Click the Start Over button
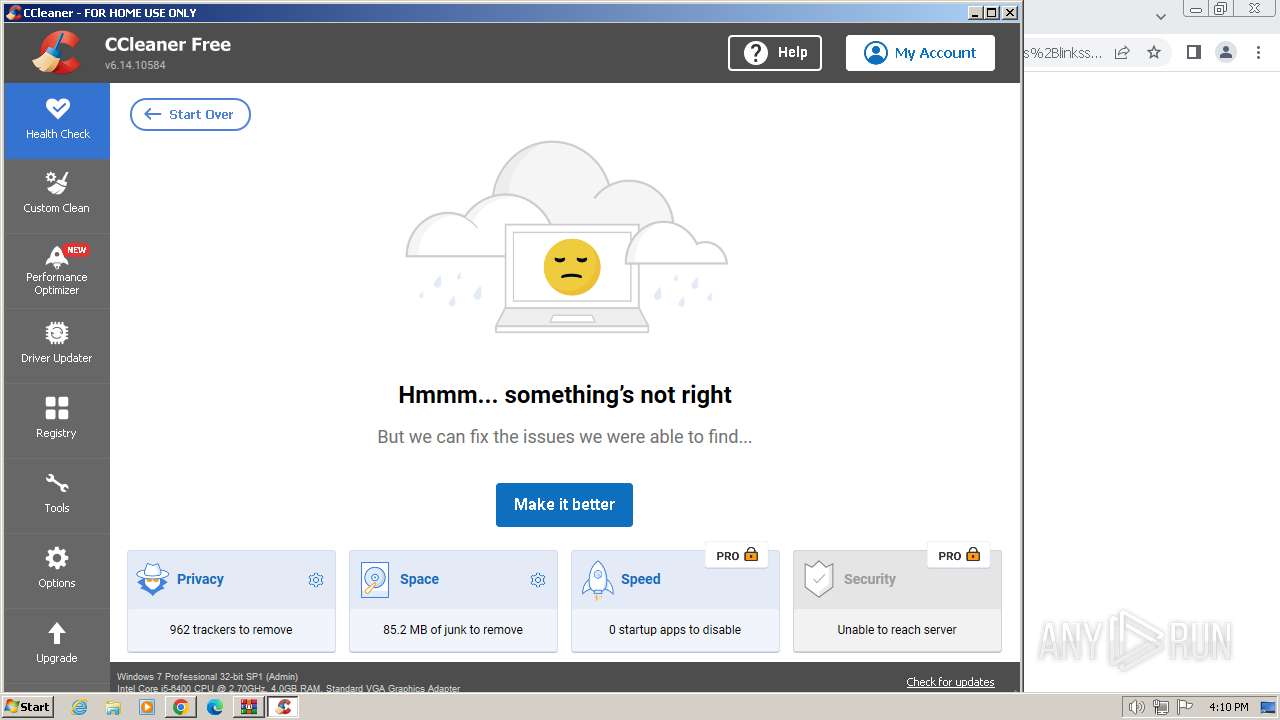Screen dimensions: 1280x720 click(x=190, y=114)
